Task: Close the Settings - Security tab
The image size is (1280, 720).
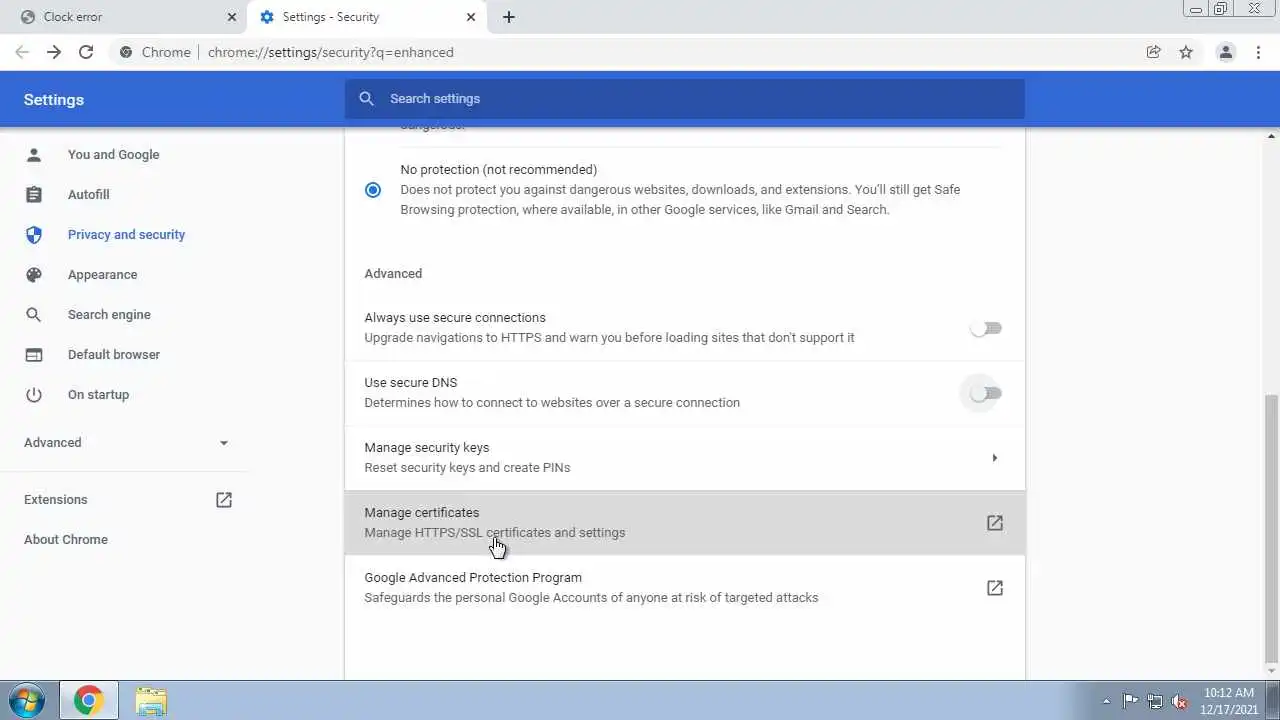Action: click(x=471, y=17)
